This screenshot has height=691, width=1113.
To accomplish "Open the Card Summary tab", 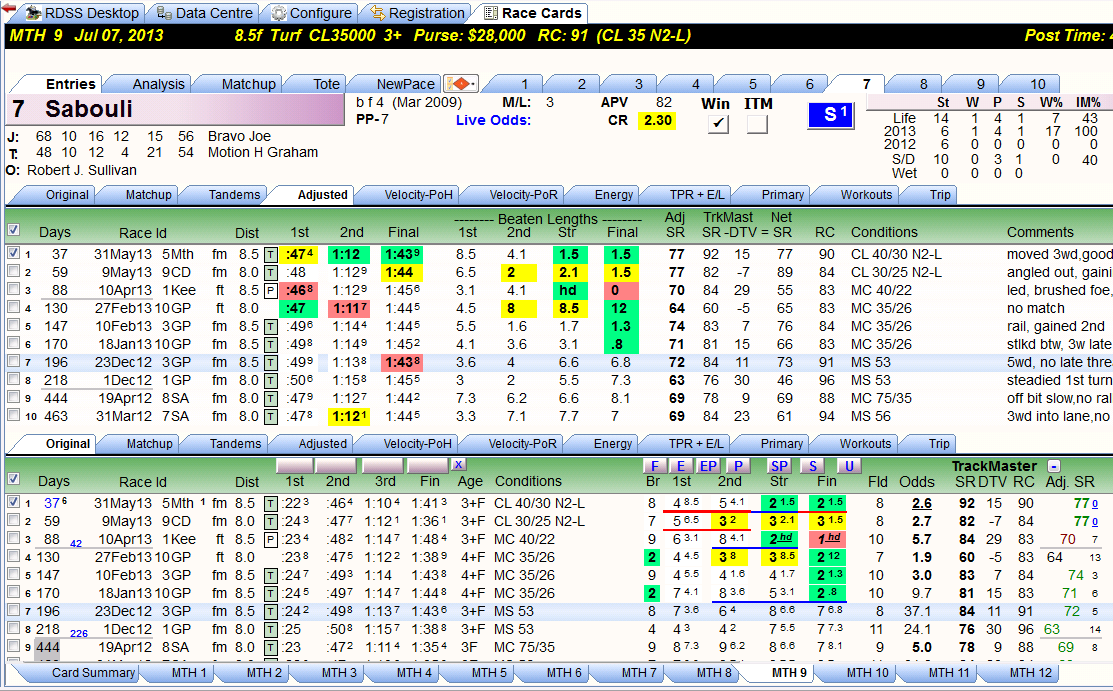I will click(x=93, y=673).
